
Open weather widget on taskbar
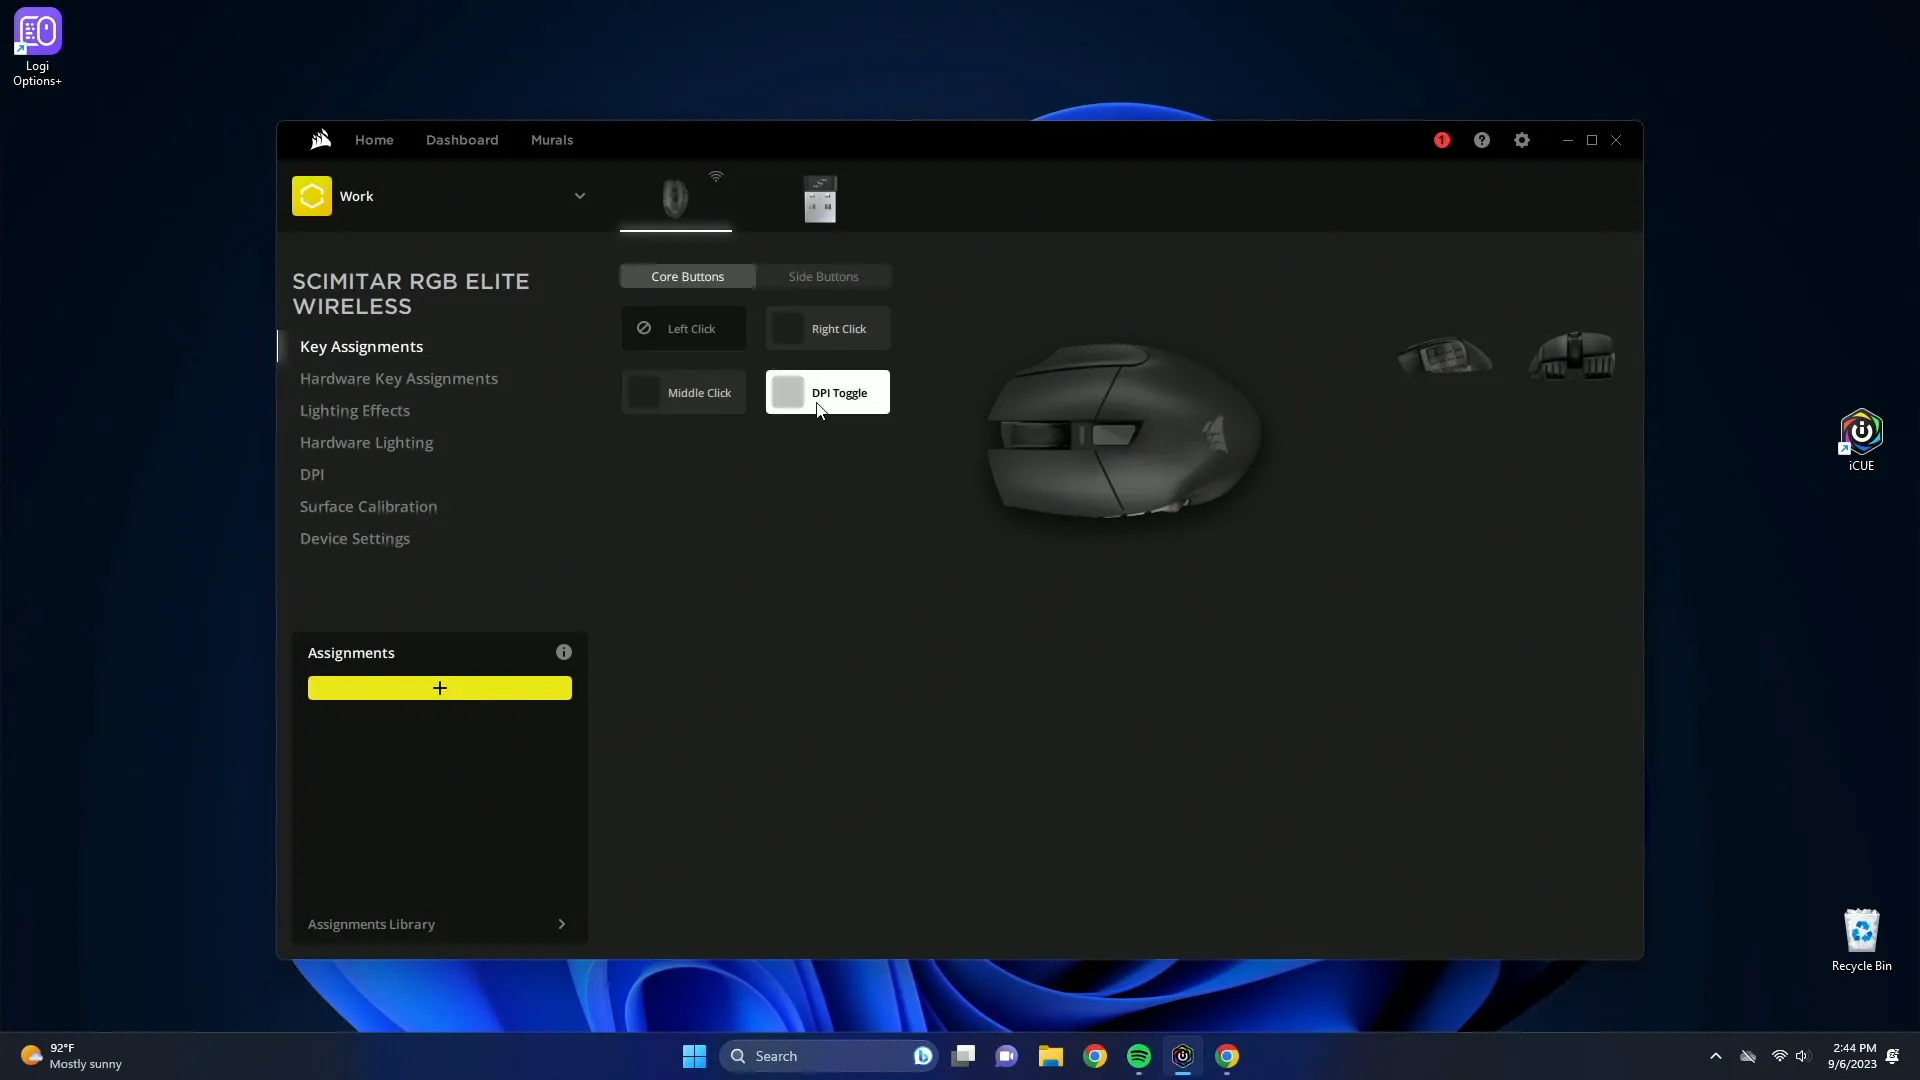pos(72,1056)
